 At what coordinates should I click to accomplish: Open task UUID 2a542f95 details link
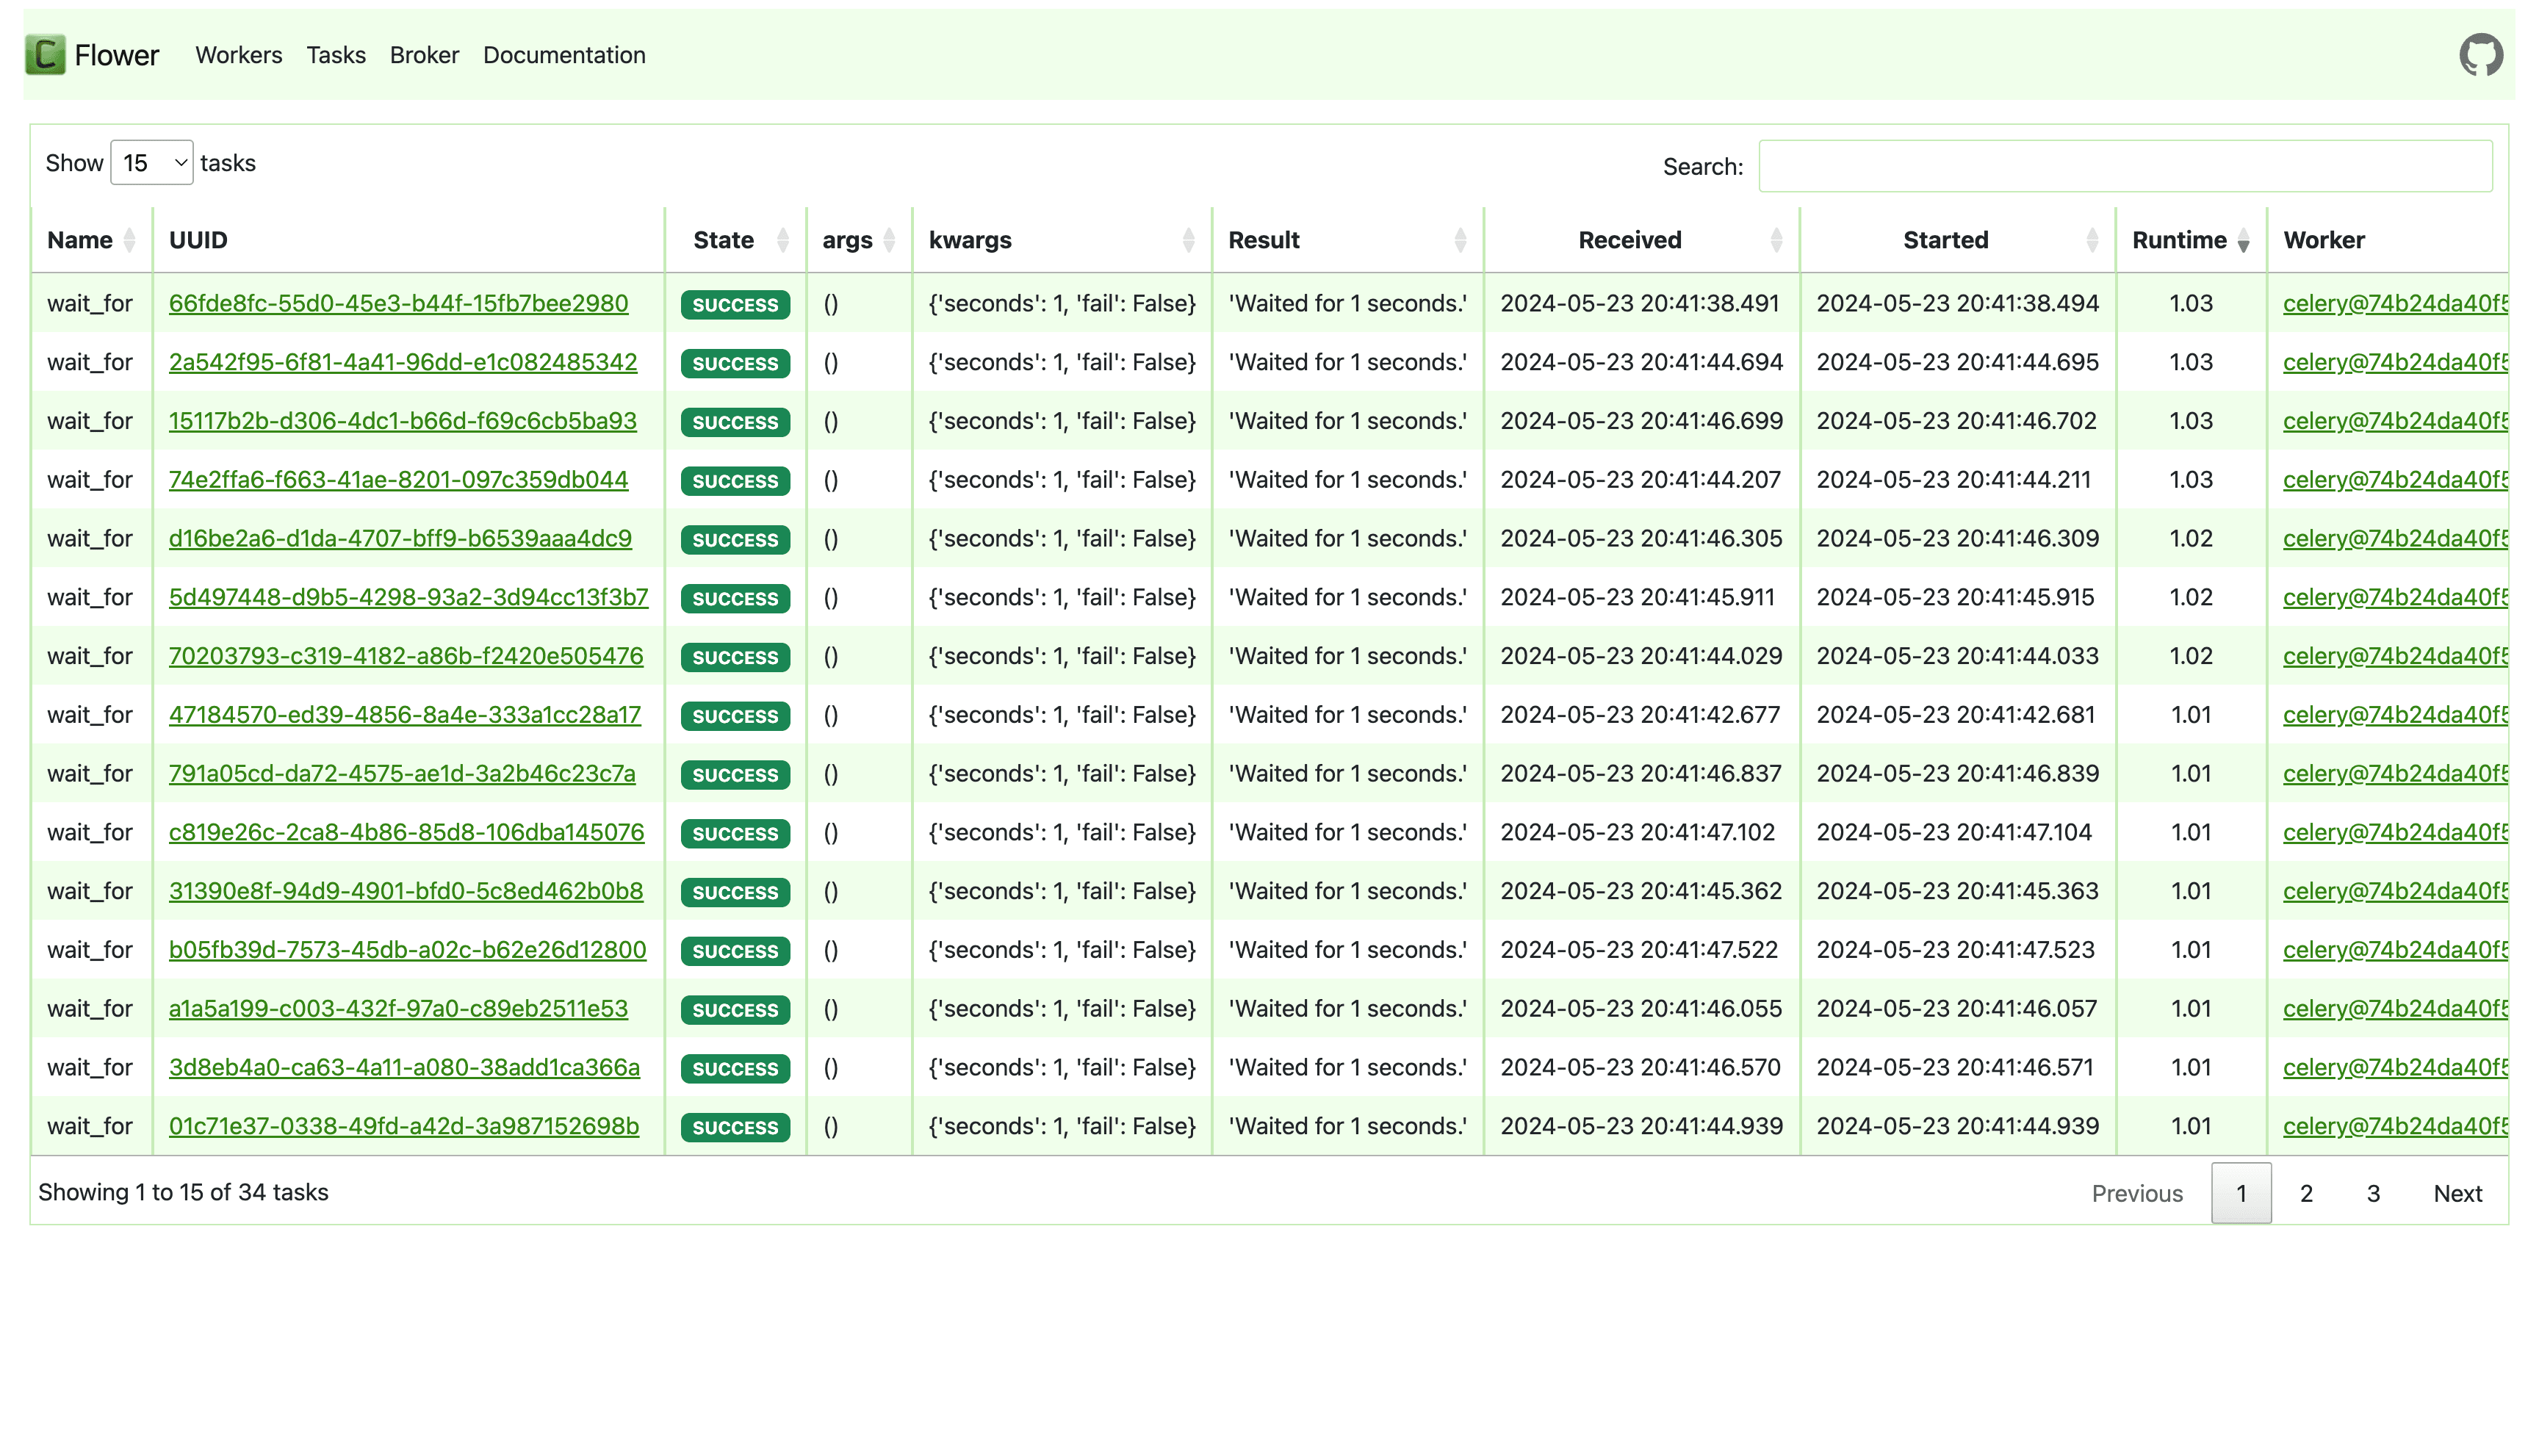click(x=401, y=363)
